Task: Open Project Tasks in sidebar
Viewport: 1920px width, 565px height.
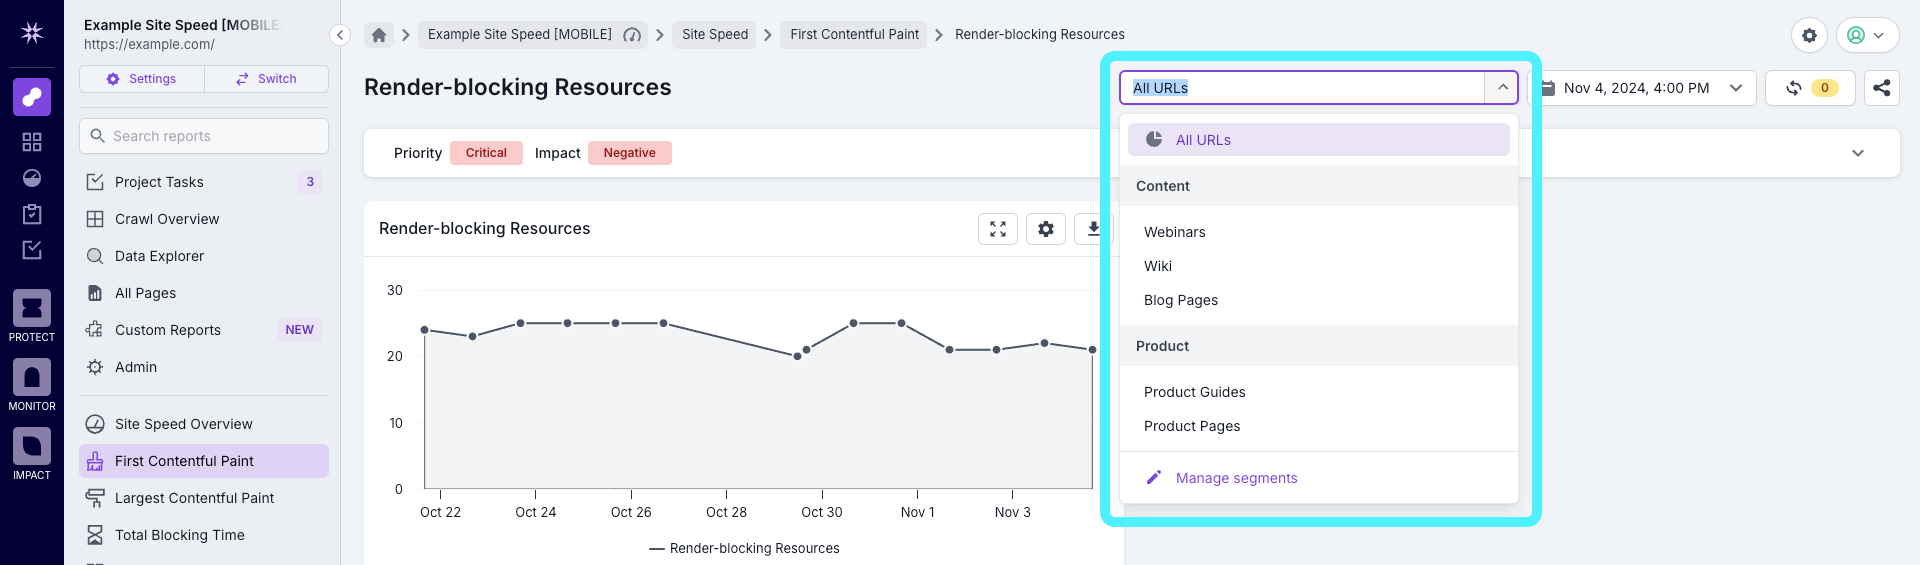Action: click(x=204, y=182)
